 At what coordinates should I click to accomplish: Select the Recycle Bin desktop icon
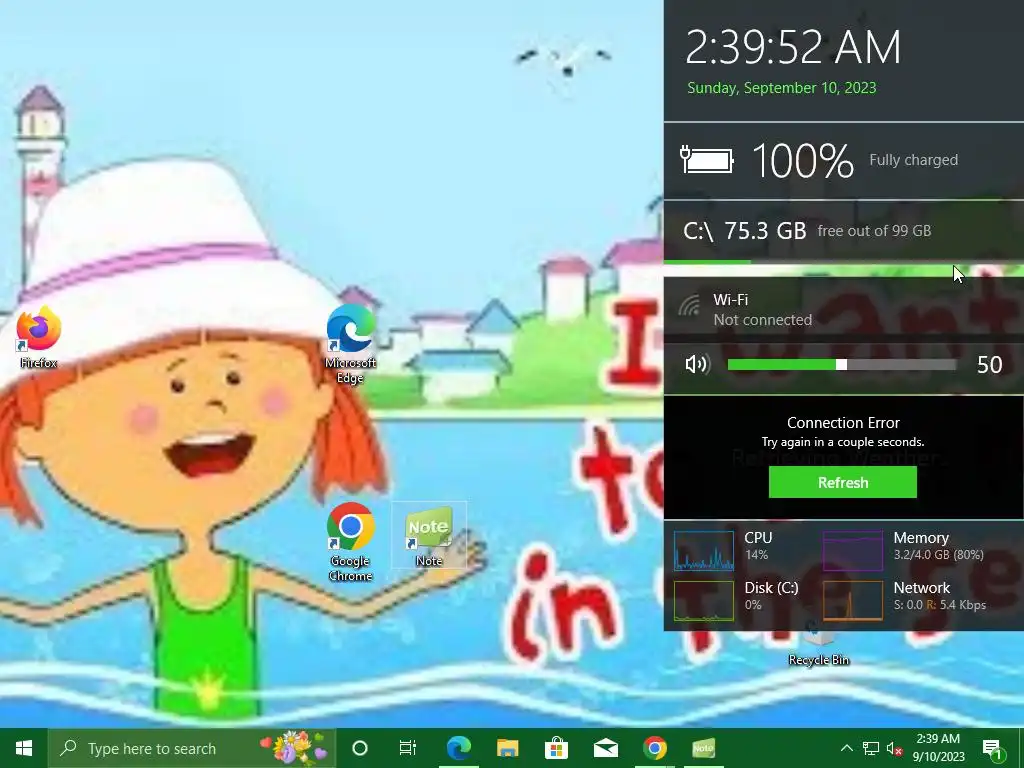[819, 644]
